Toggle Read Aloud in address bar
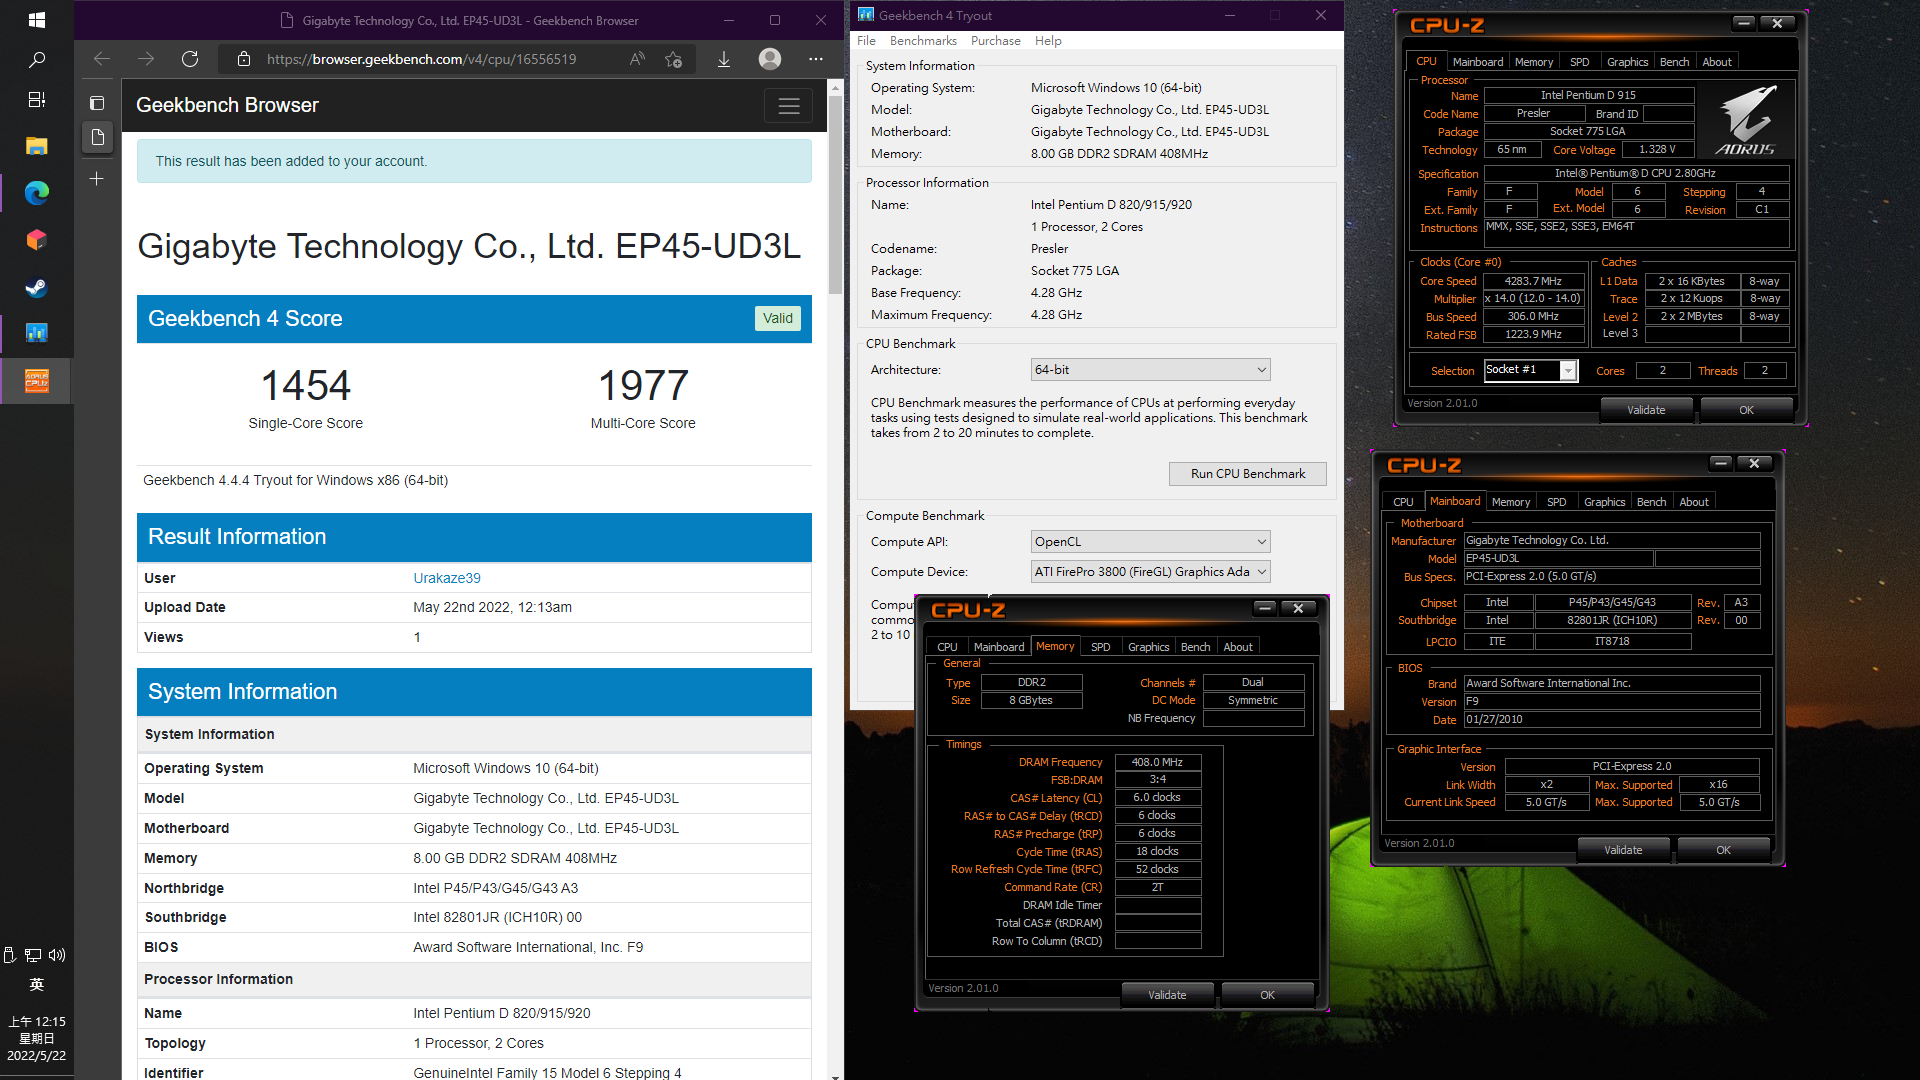 [637, 59]
